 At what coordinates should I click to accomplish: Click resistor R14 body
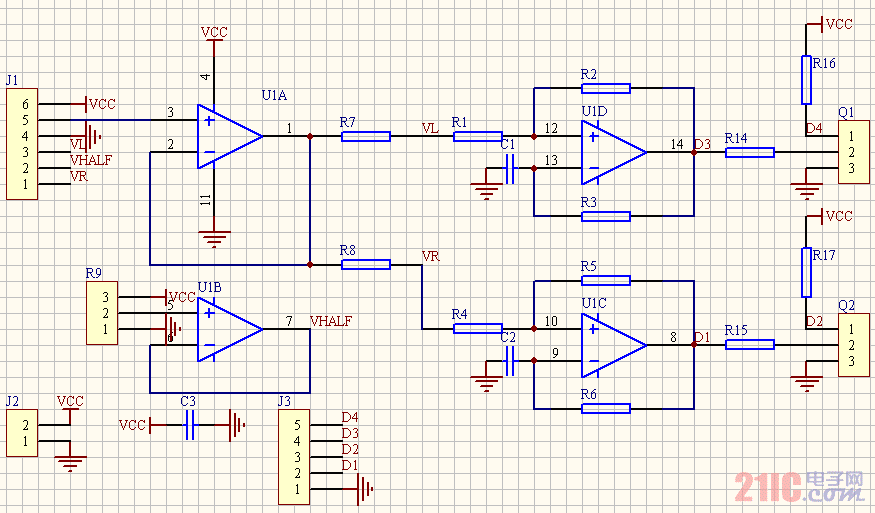pyautogui.click(x=750, y=152)
